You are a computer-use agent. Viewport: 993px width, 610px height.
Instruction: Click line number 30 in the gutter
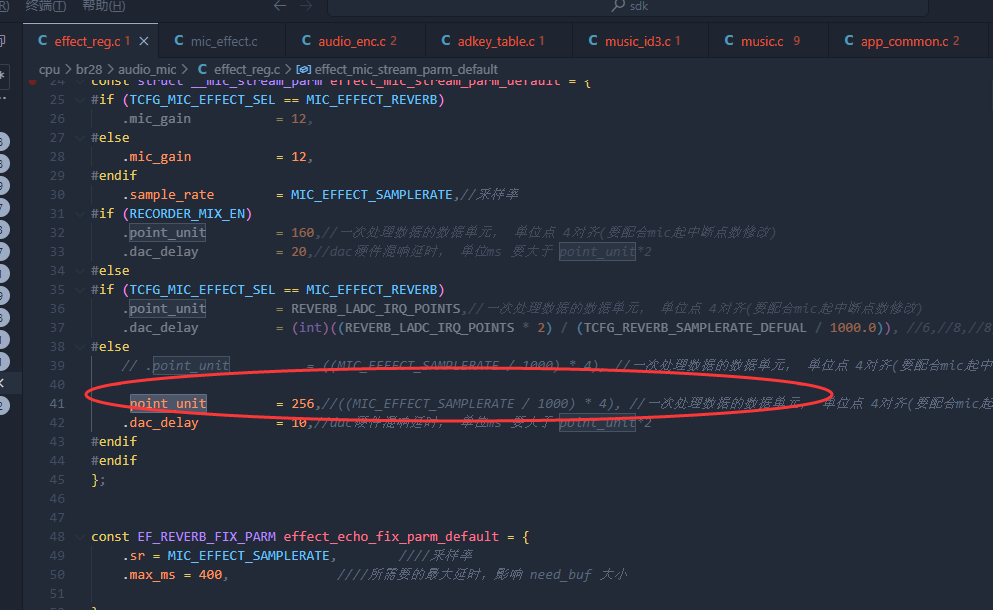click(57, 194)
